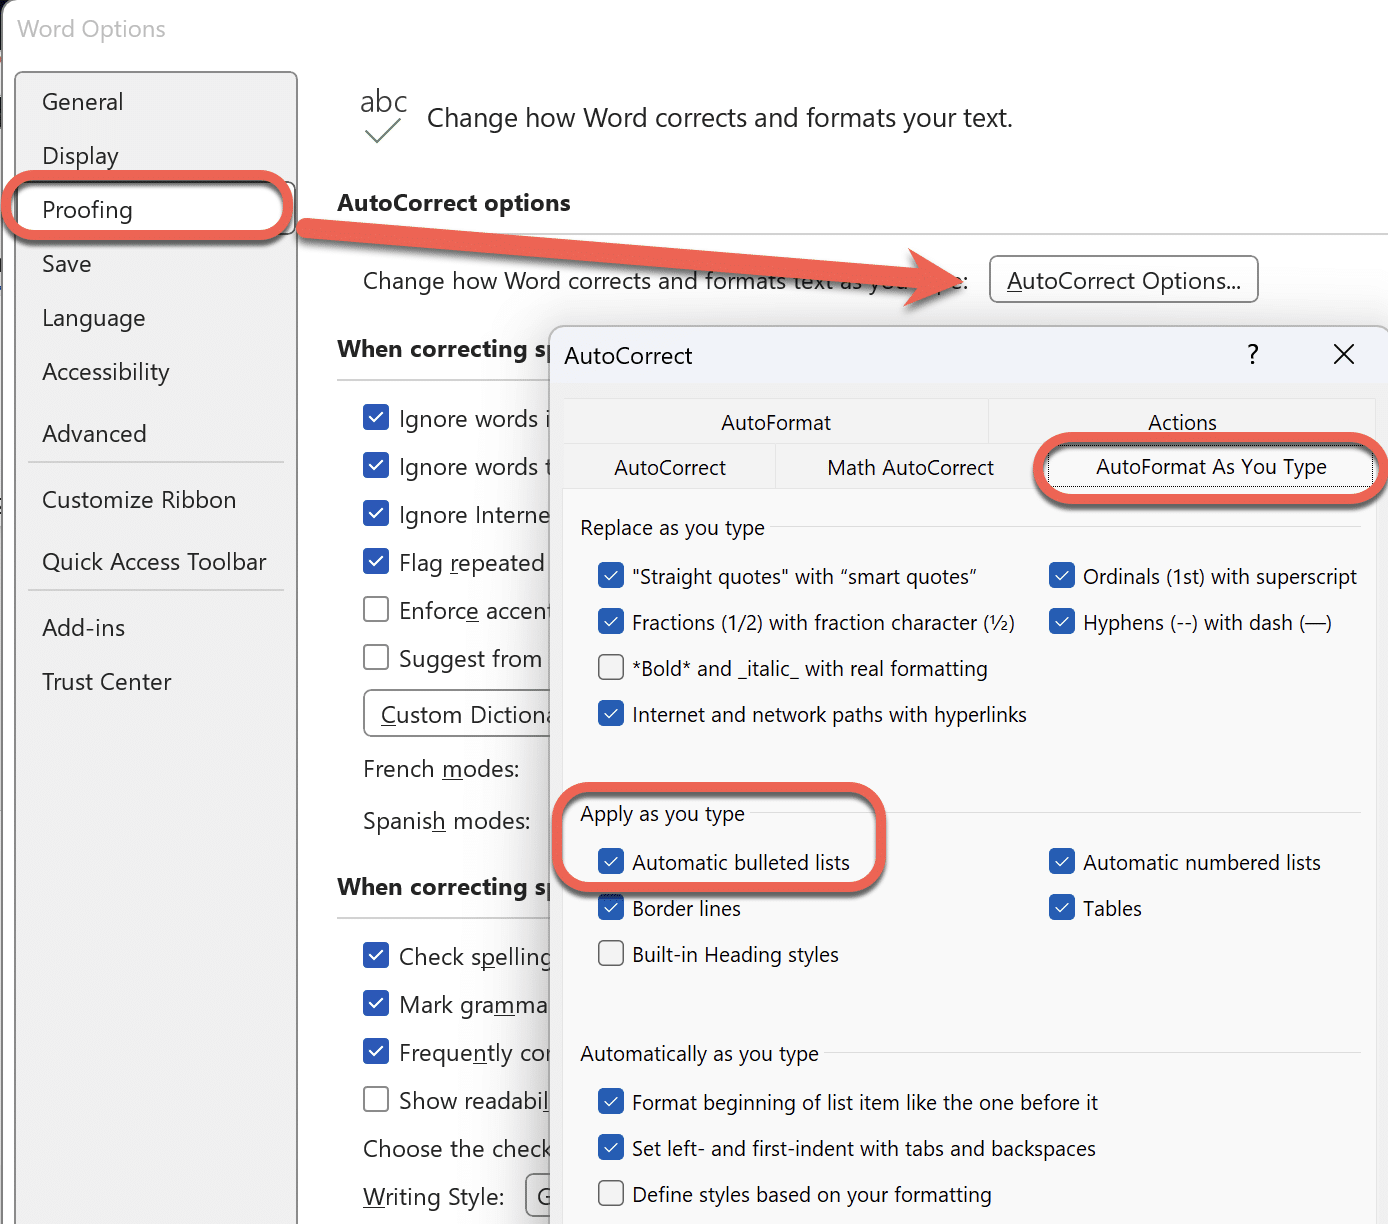Enable Built-in Heading styles checkbox

(611, 954)
